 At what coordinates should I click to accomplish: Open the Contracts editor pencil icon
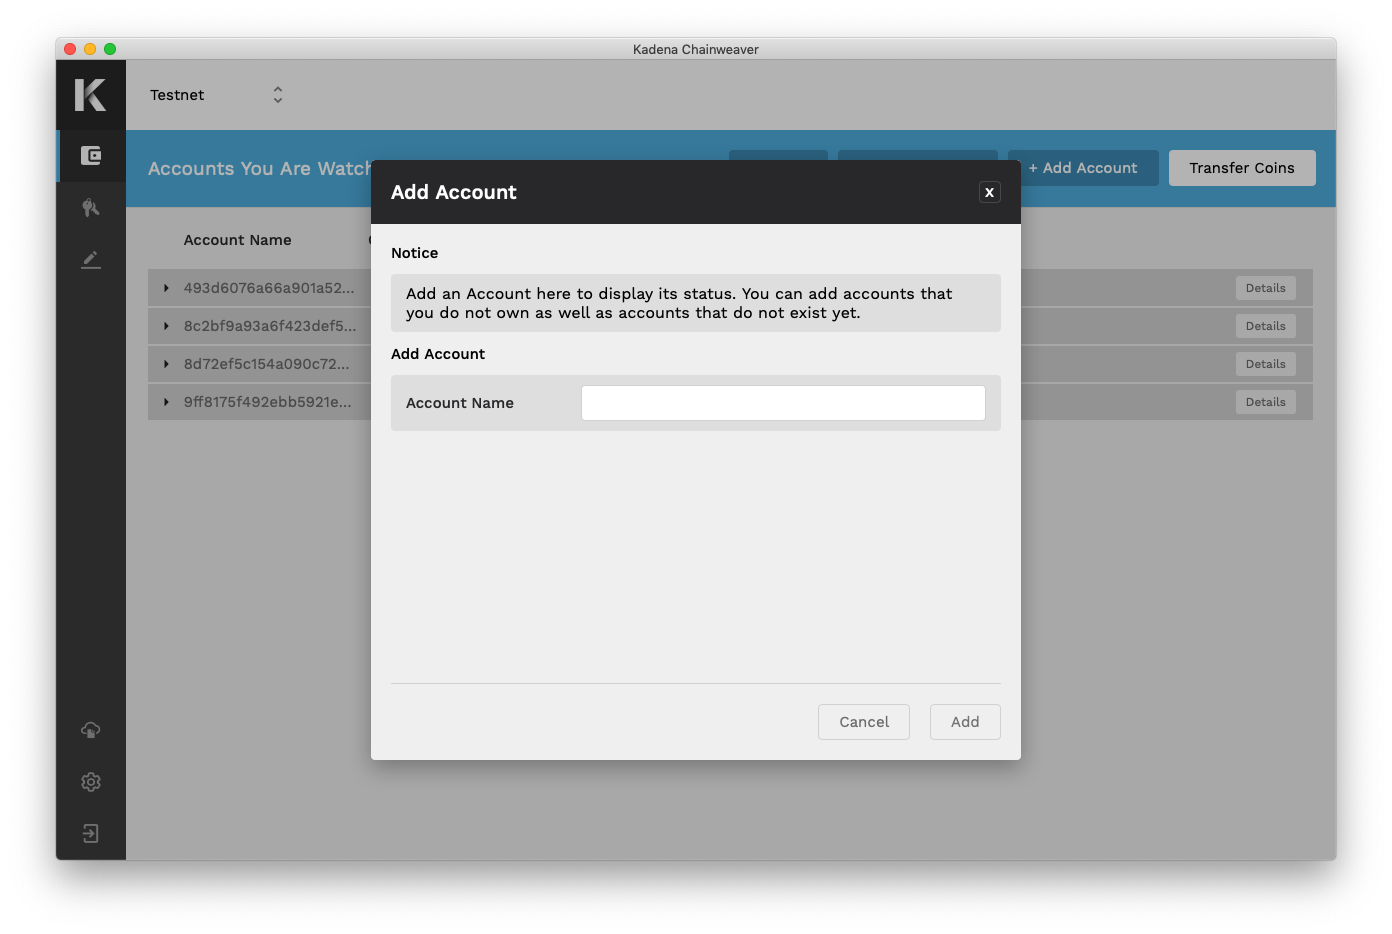click(x=91, y=260)
